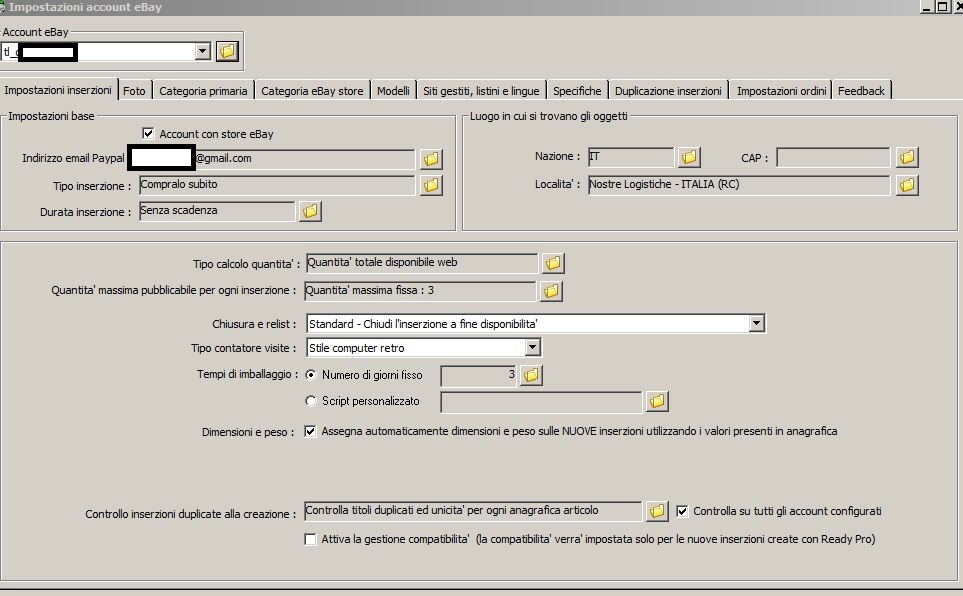Click the Nazione field showing IT
This screenshot has width=963, height=596.
click(631, 157)
